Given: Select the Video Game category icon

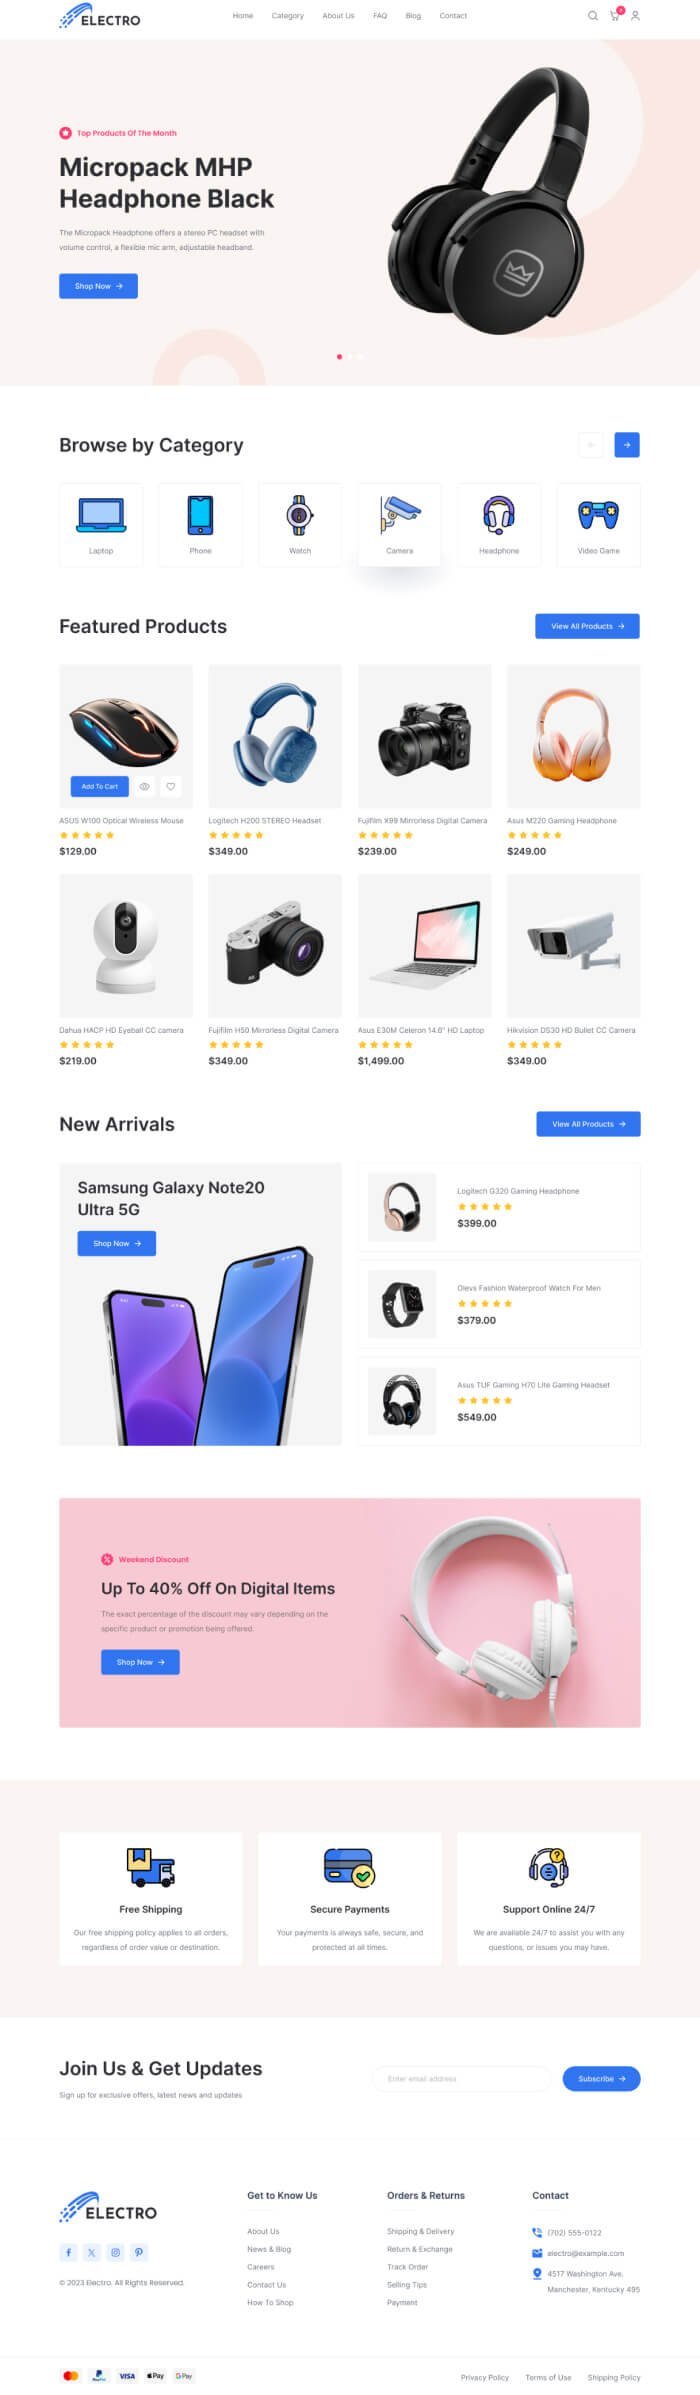Looking at the screenshot, I should (598, 515).
